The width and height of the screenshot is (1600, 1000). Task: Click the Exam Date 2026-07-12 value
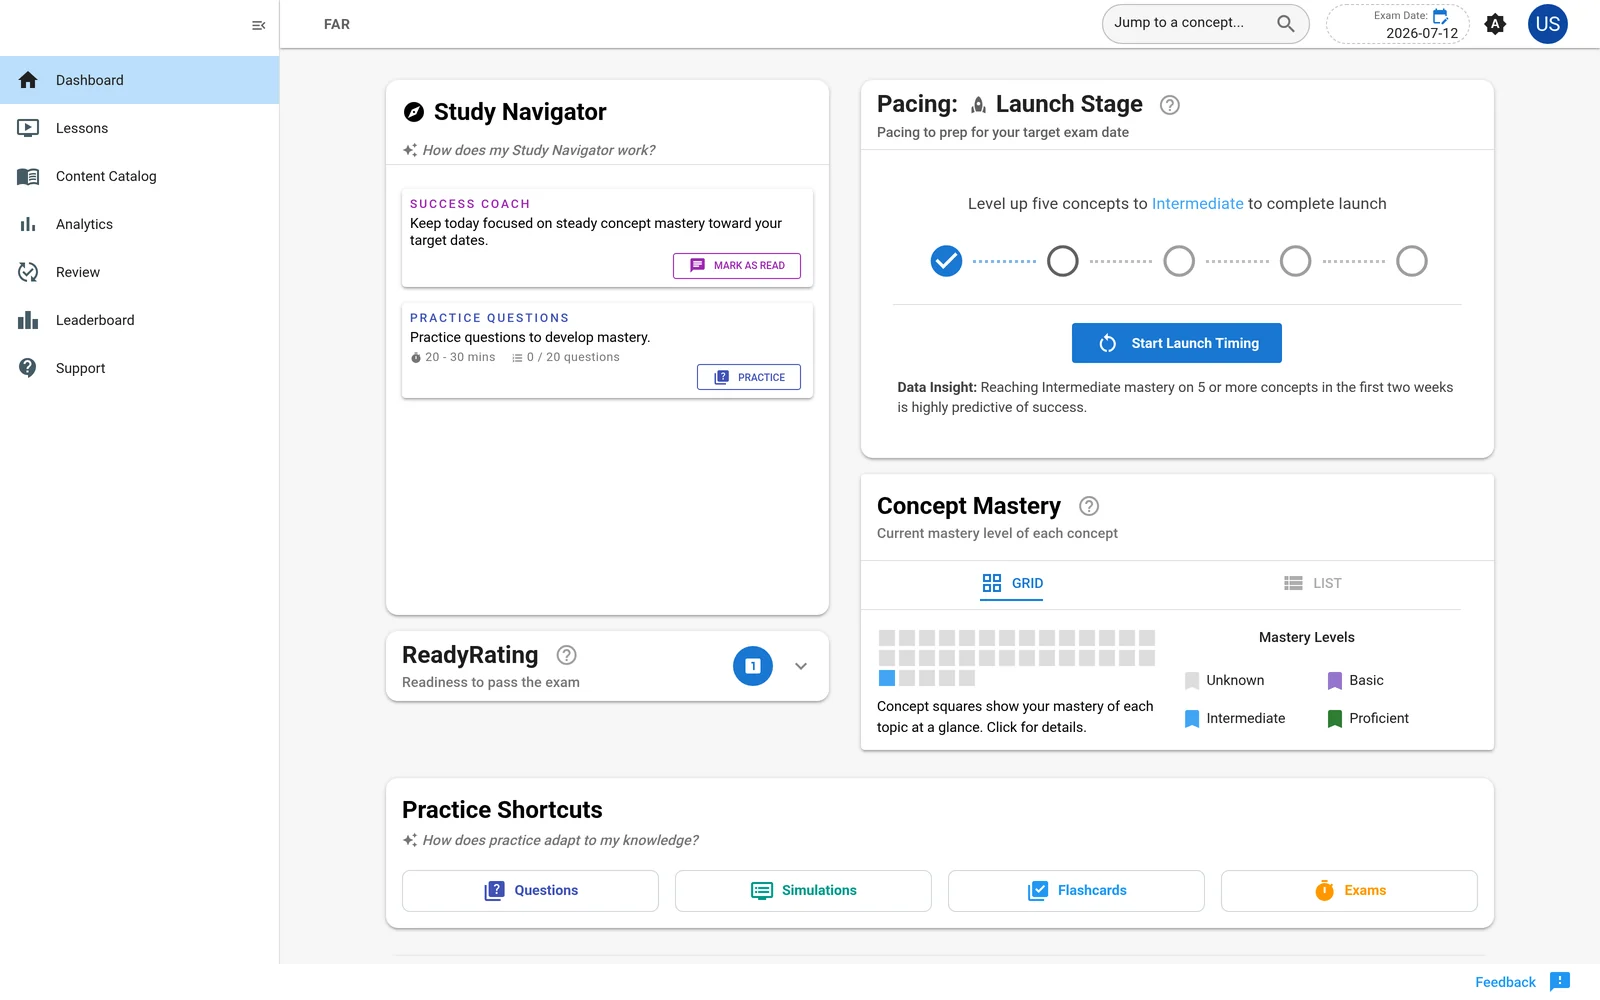click(x=1422, y=33)
